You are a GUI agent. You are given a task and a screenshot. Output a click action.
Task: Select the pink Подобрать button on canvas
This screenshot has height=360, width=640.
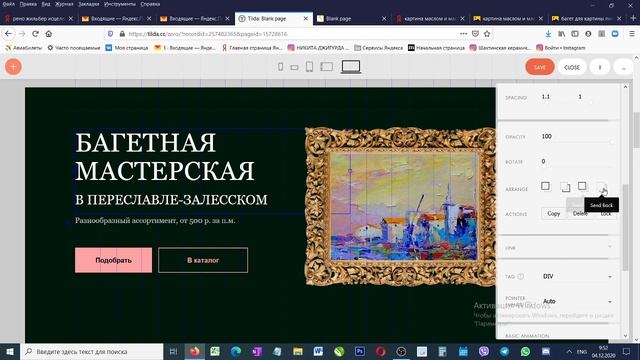113,260
